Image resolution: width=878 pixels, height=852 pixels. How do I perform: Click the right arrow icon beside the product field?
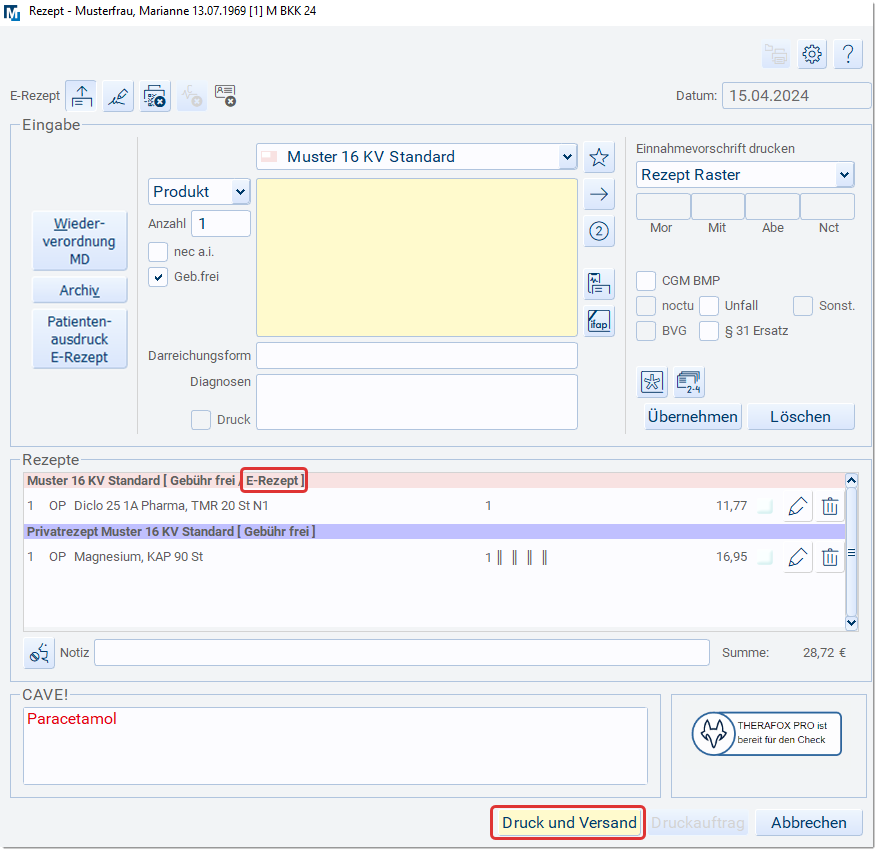[x=599, y=194]
